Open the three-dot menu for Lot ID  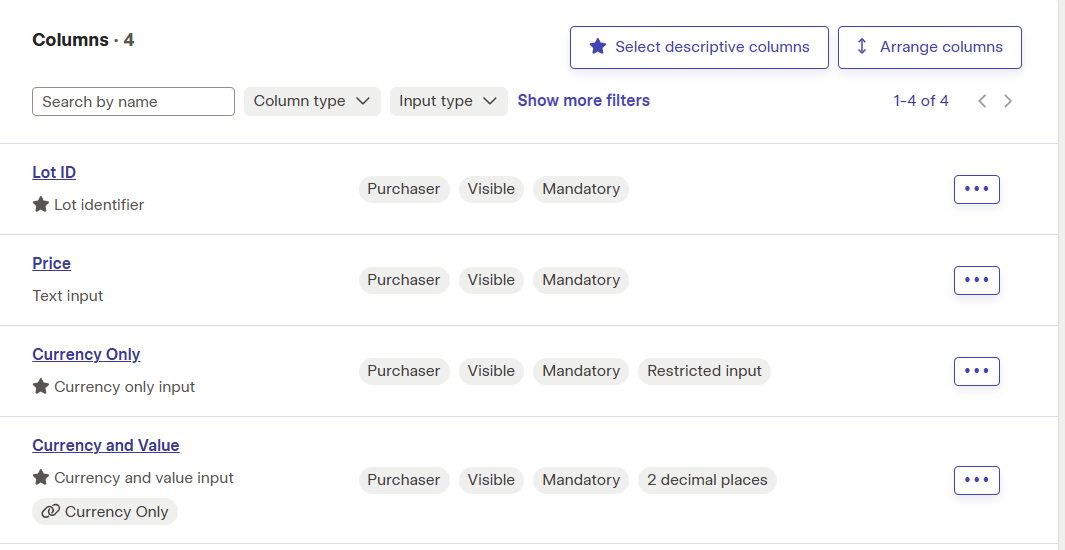coord(977,189)
